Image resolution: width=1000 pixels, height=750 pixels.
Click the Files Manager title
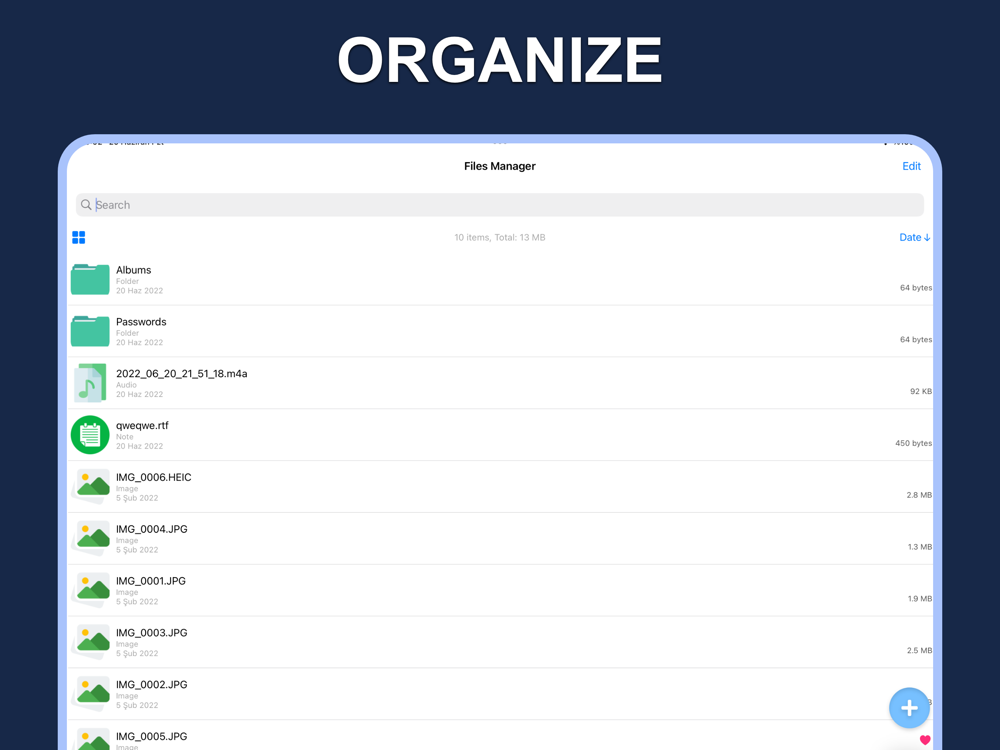click(x=499, y=166)
